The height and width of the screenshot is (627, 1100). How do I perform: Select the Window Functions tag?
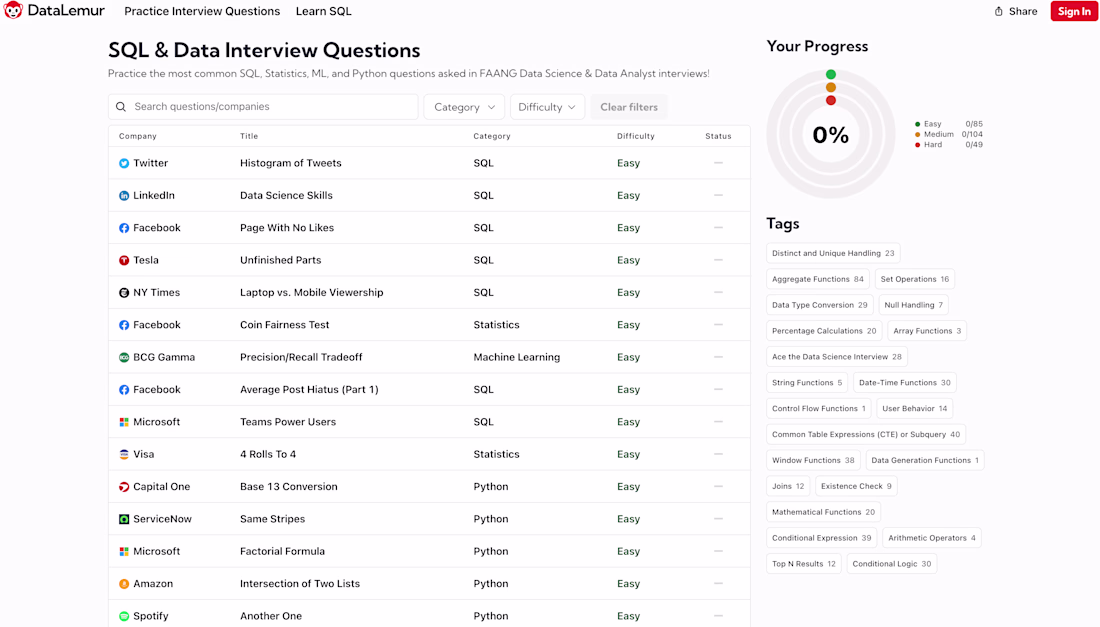(813, 460)
